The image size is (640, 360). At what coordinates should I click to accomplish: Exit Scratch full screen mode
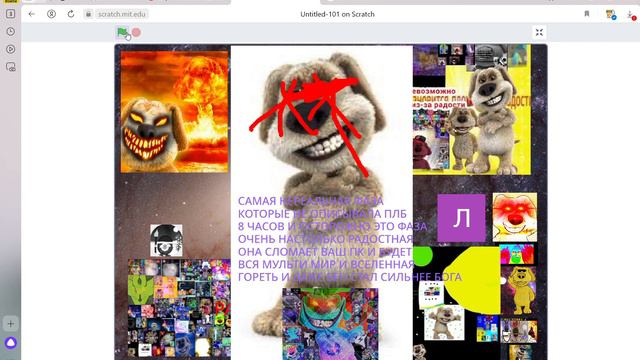click(x=539, y=33)
